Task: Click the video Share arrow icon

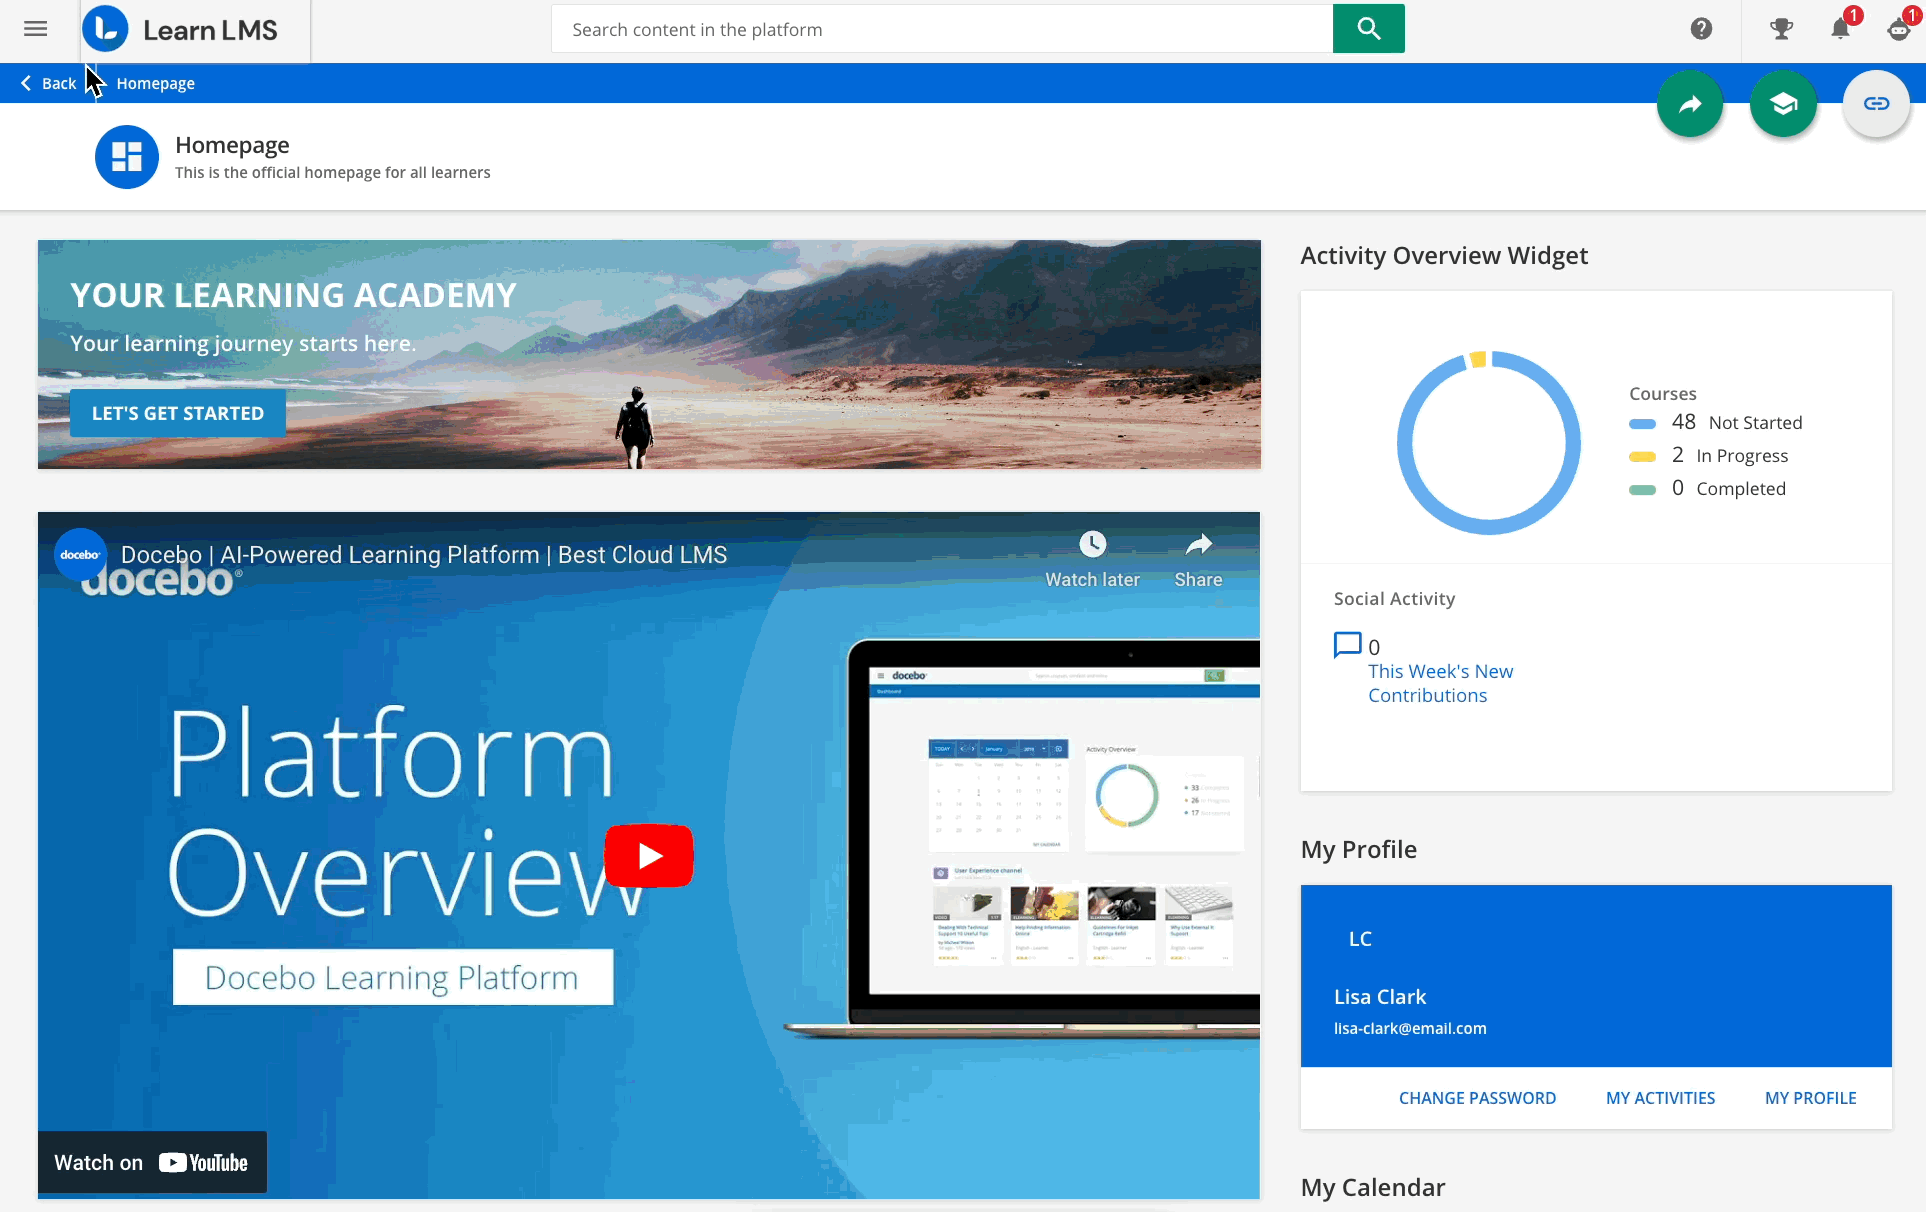Action: tap(1198, 544)
